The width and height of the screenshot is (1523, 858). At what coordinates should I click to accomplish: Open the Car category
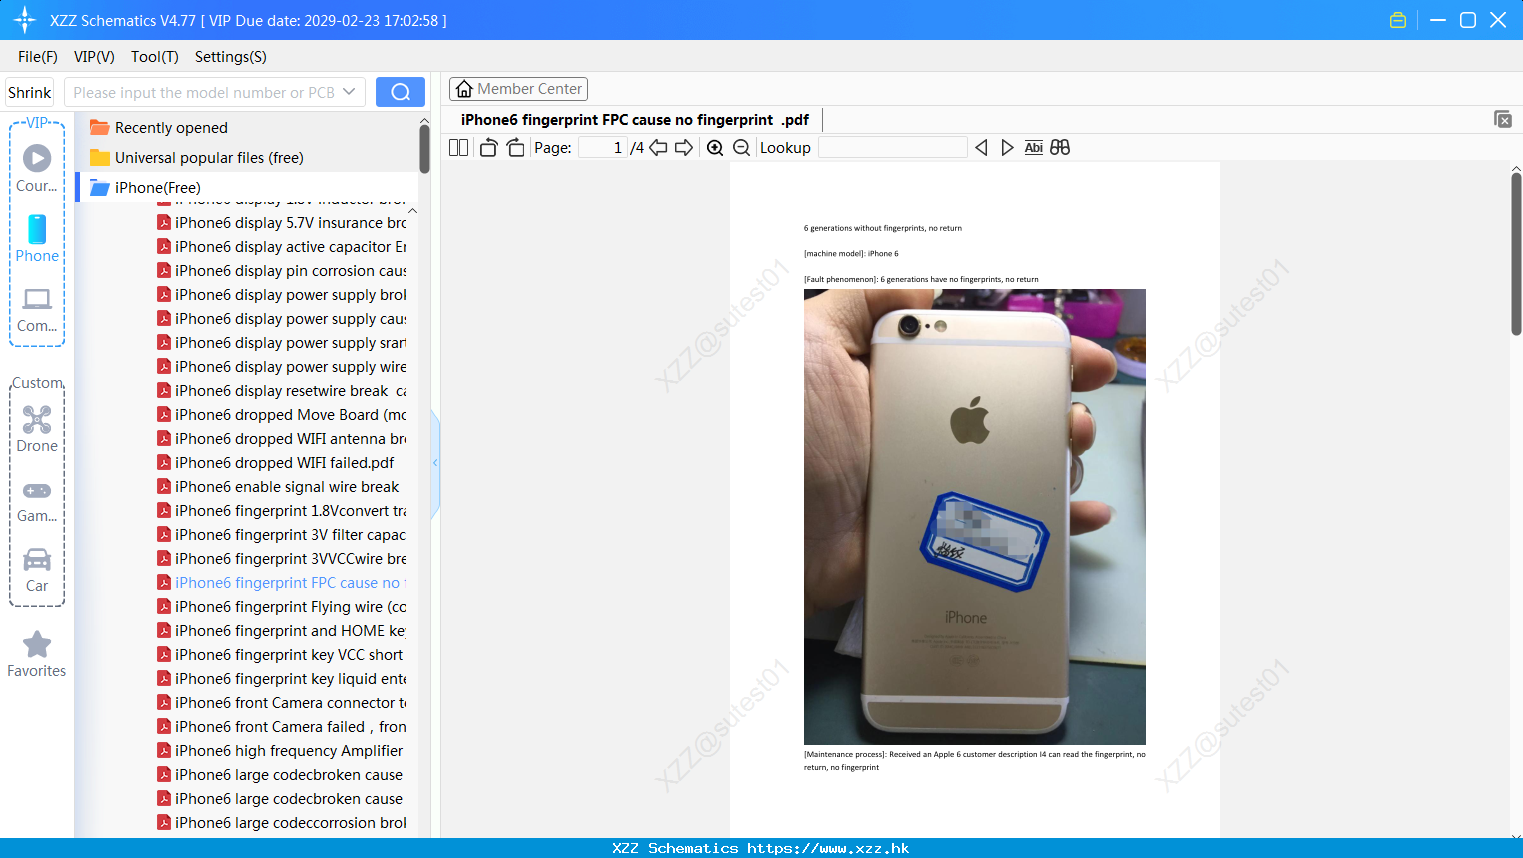pyautogui.click(x=37, y=570)
